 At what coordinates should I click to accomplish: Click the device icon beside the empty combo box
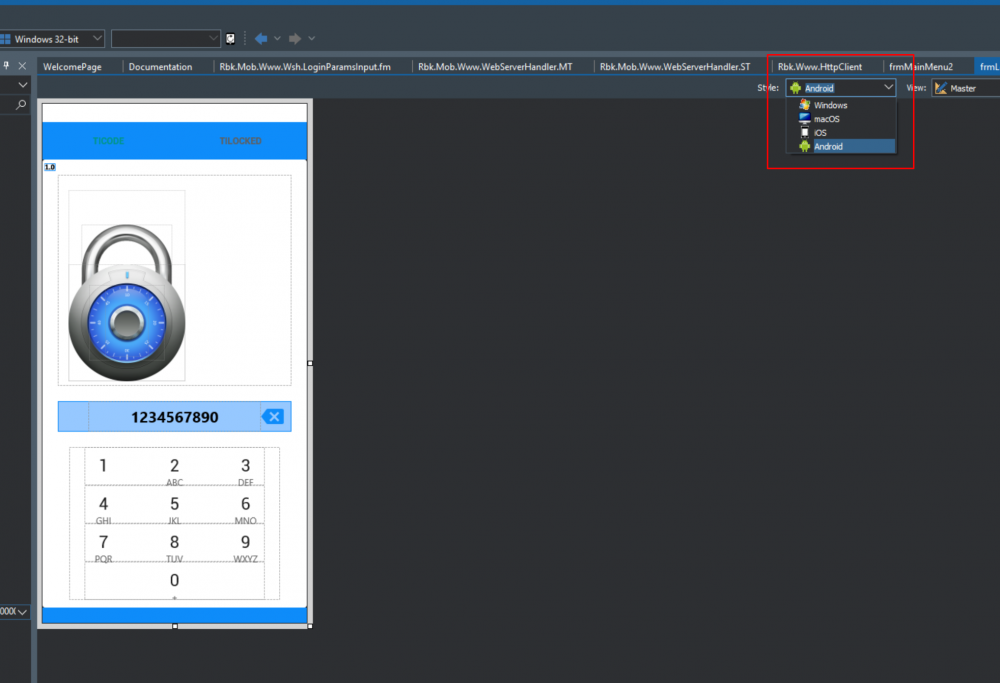(x=230, y=39)
